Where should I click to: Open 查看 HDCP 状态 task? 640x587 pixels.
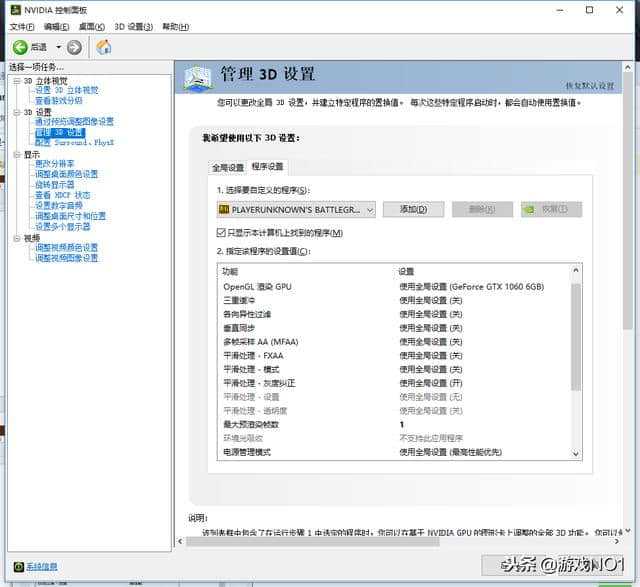tap(62, 195)
